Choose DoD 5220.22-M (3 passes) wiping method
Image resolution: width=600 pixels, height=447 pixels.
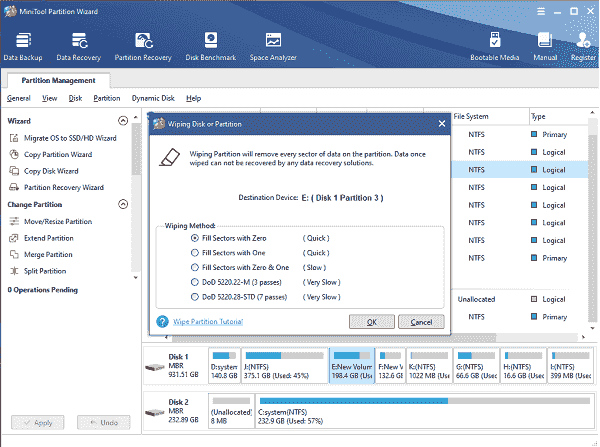pos(194,282)
